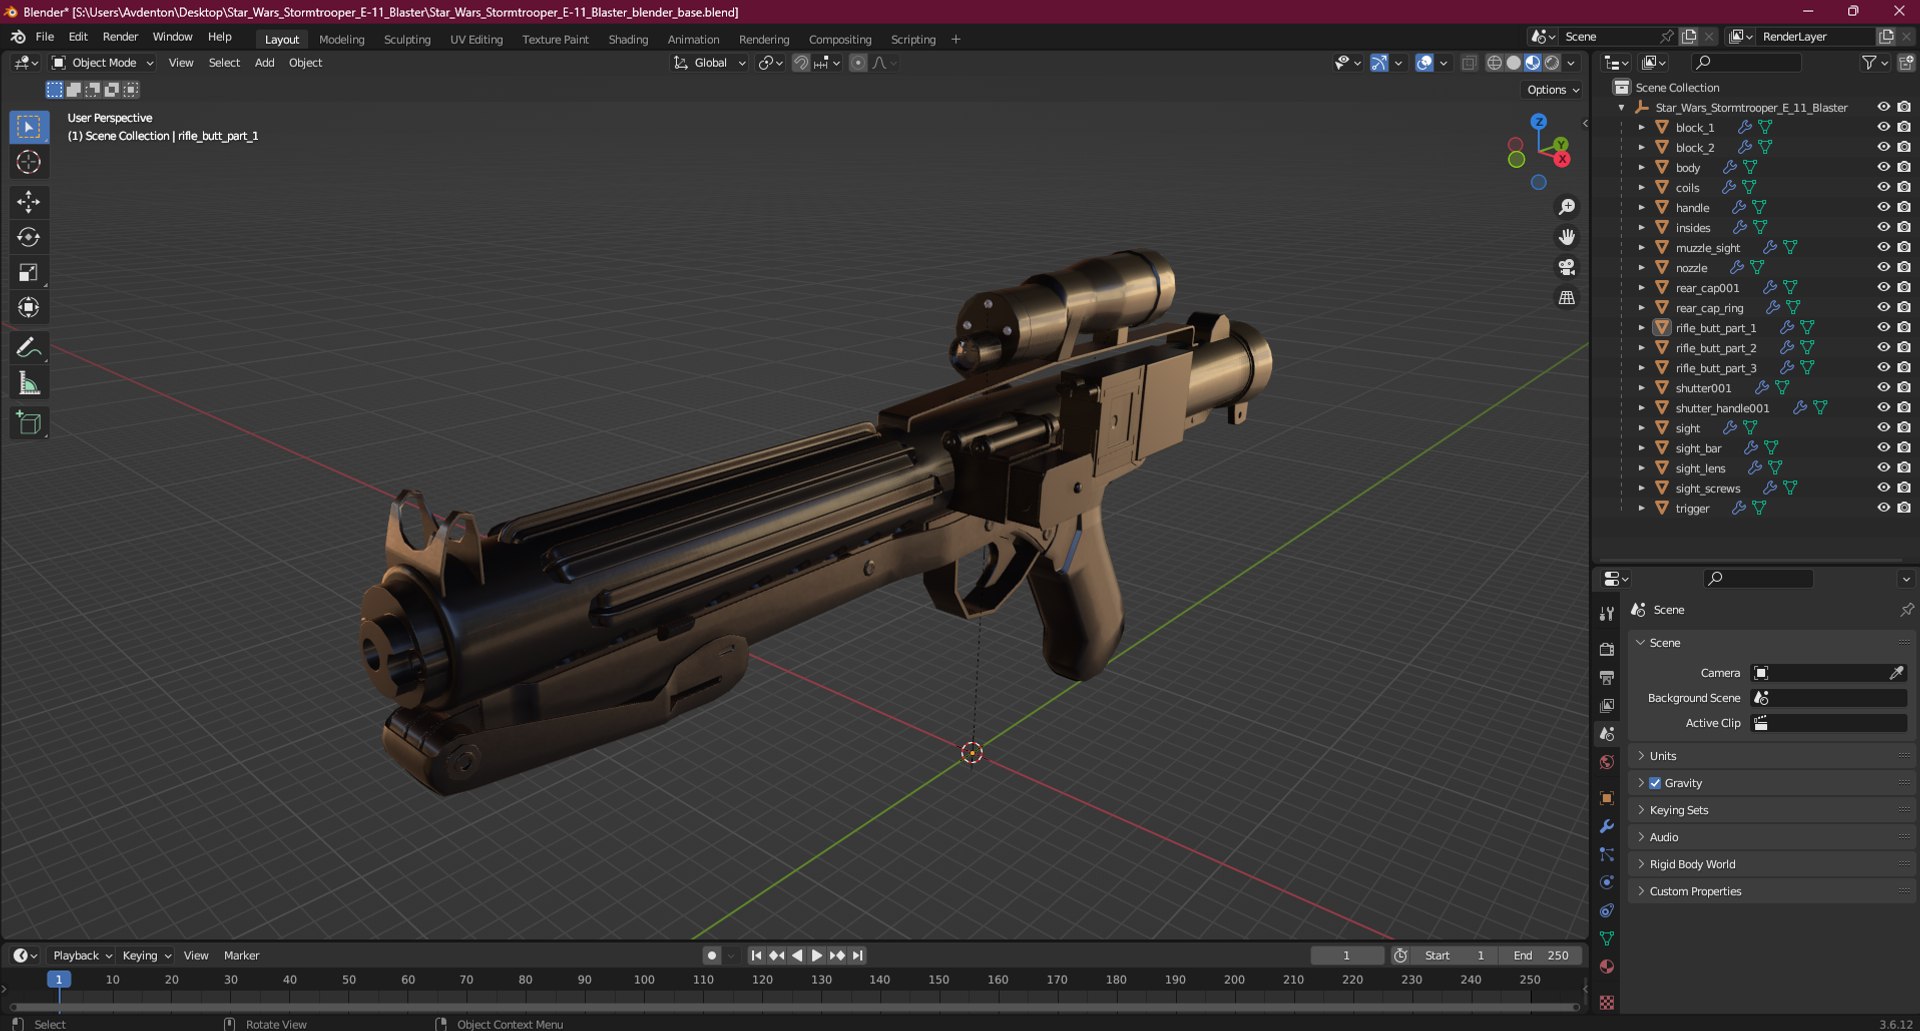Disable render camera icon for sight_lens
Screen dimensions: 1920x1031
pyautogui.click(x=1904, y=468)
